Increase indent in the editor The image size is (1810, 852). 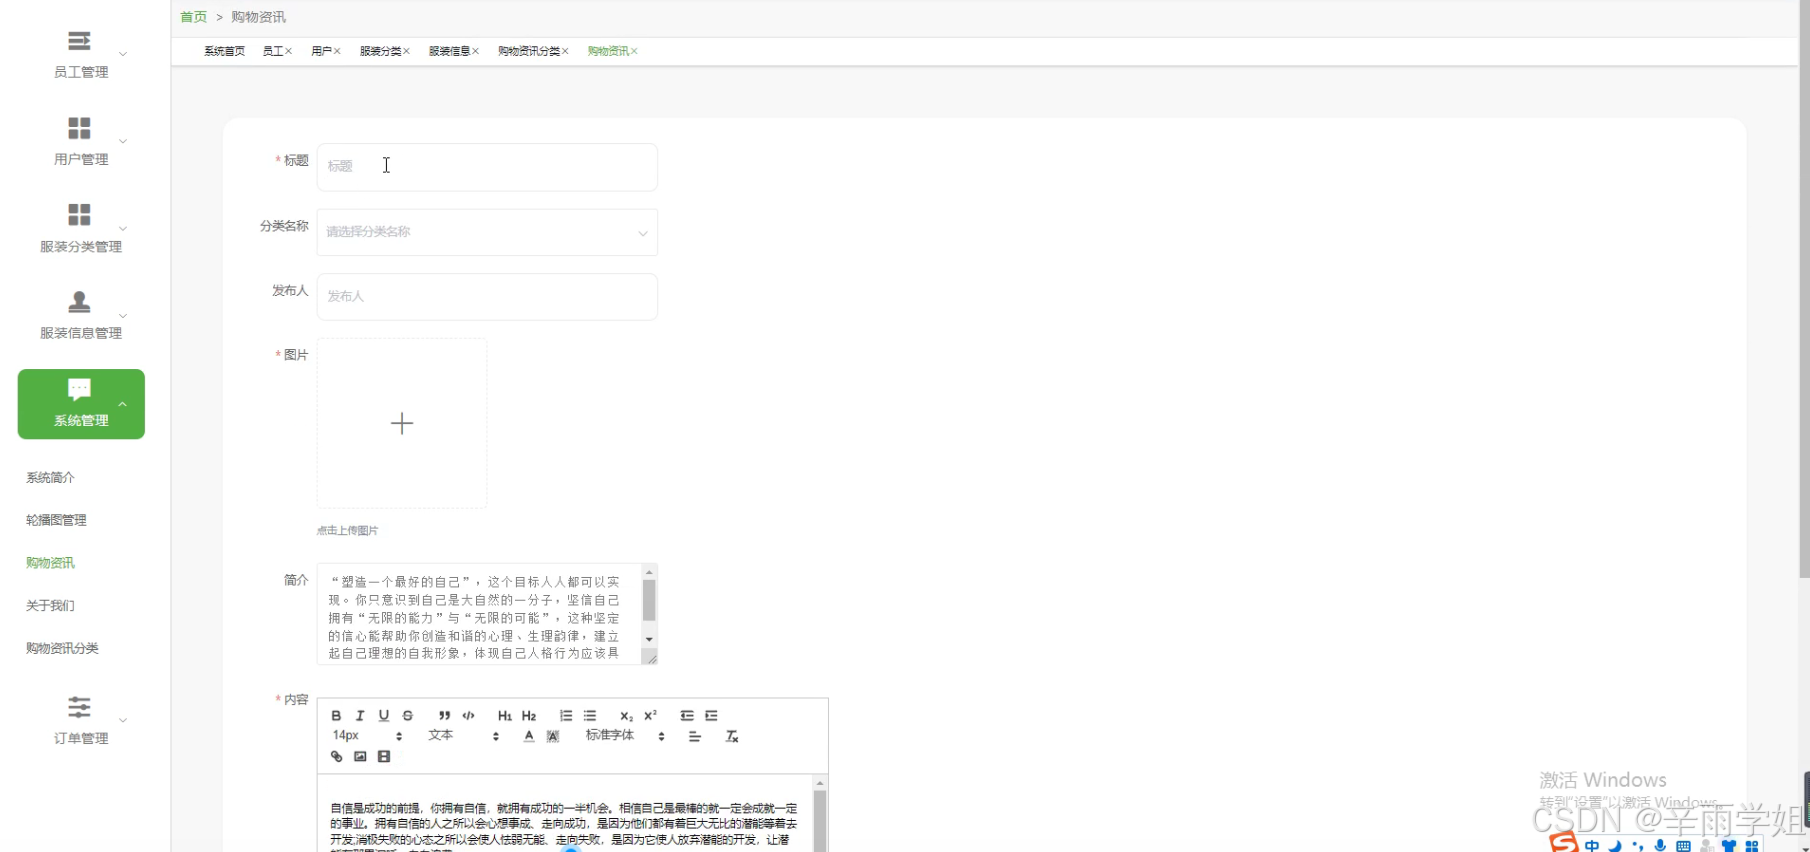click(711, 716)
